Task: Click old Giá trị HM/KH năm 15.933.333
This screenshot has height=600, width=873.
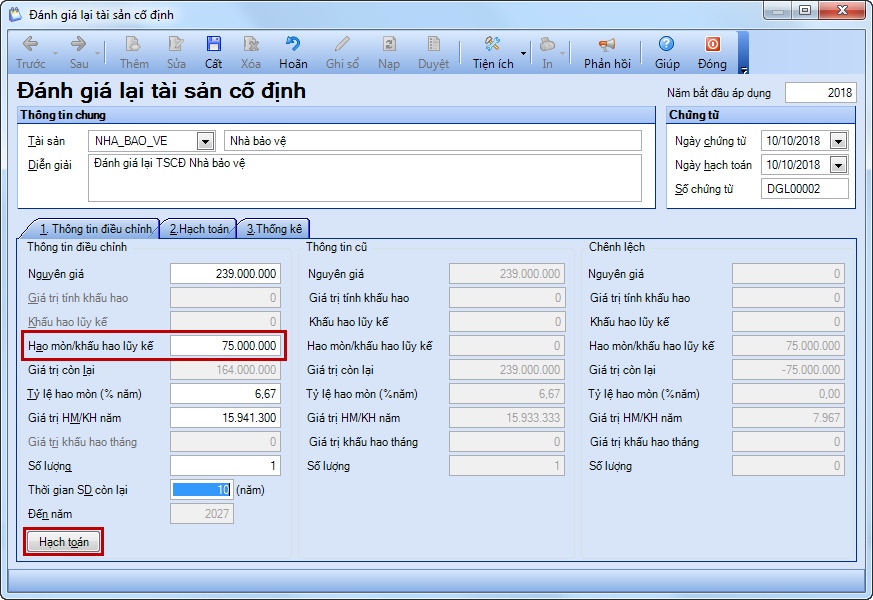Action: (x=507, y=418)
